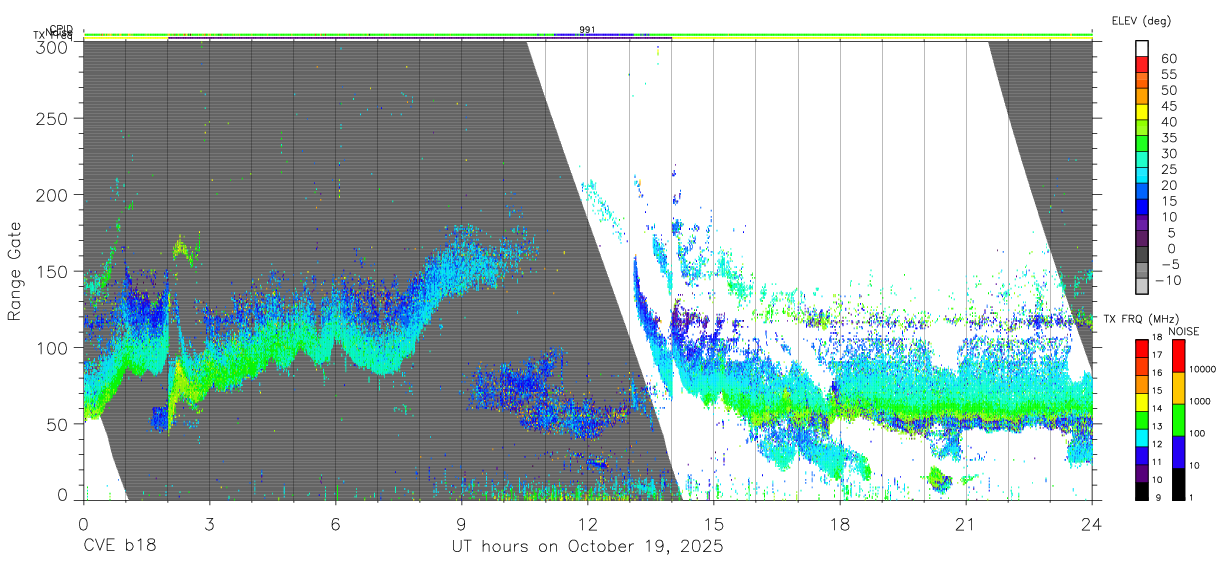Viewport: 1228px width, 567px height.
Task: Click the '-10' label of ELEV scale
Action: point(1167,281)
